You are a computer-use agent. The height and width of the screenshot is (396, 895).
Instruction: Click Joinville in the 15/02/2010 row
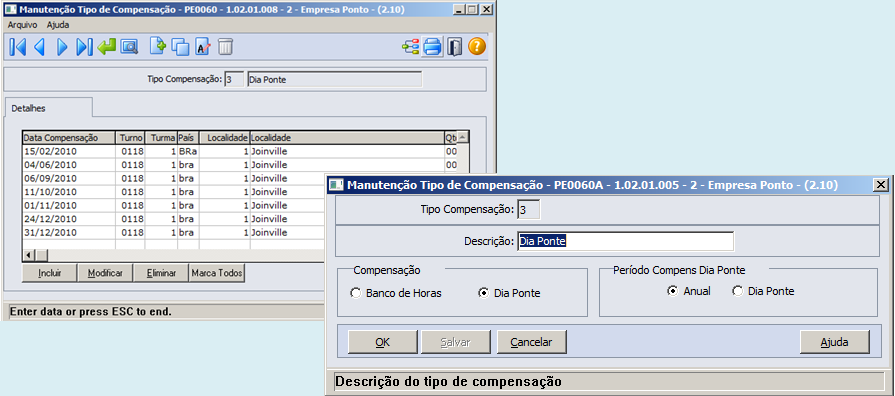[x=346, y=151]
